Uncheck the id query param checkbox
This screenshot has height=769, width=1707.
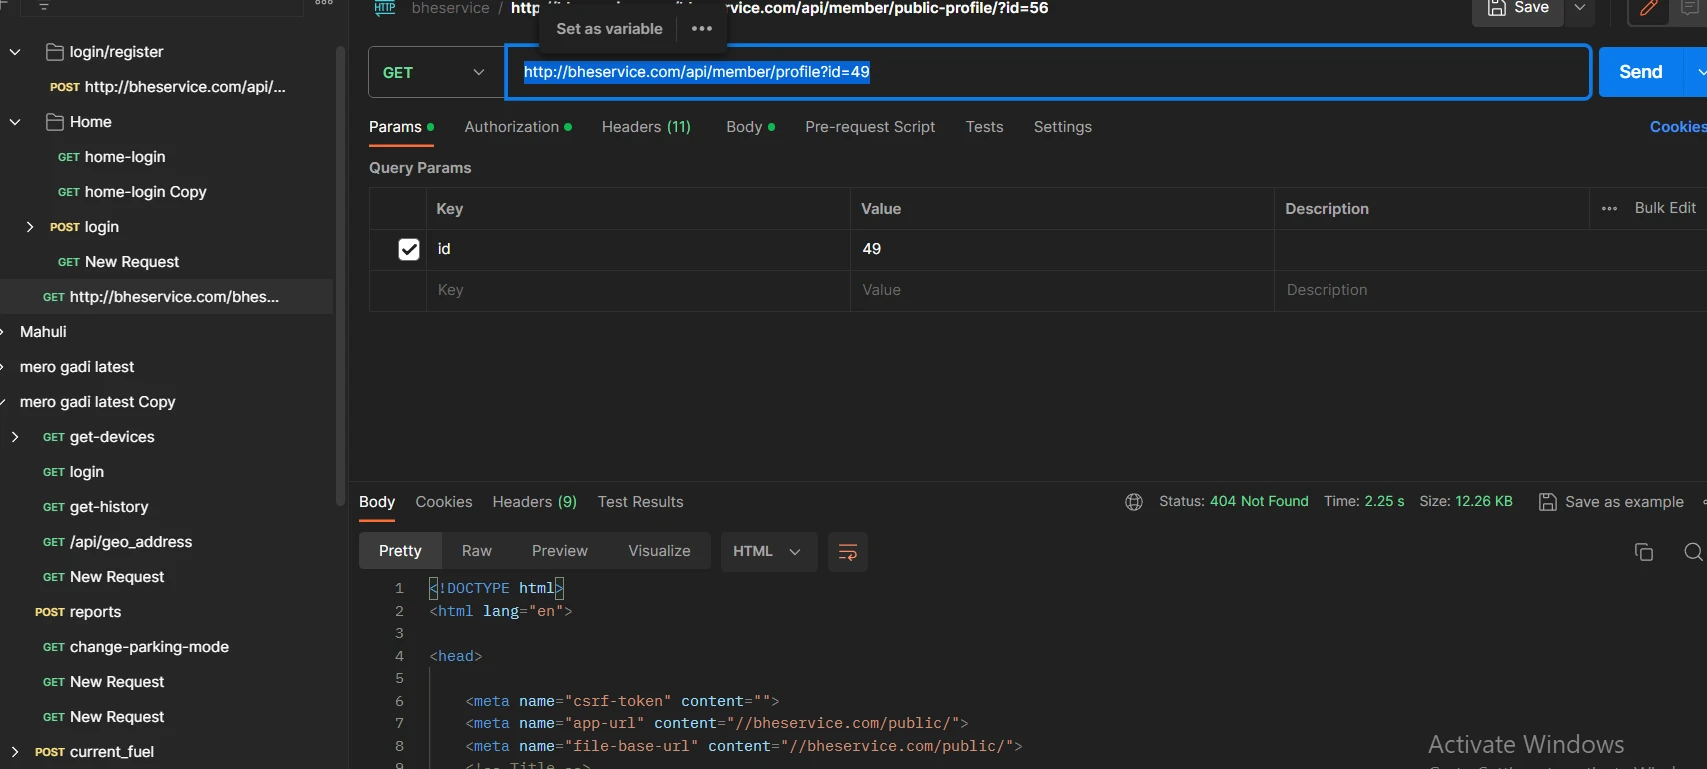click(x=409, y=249)
